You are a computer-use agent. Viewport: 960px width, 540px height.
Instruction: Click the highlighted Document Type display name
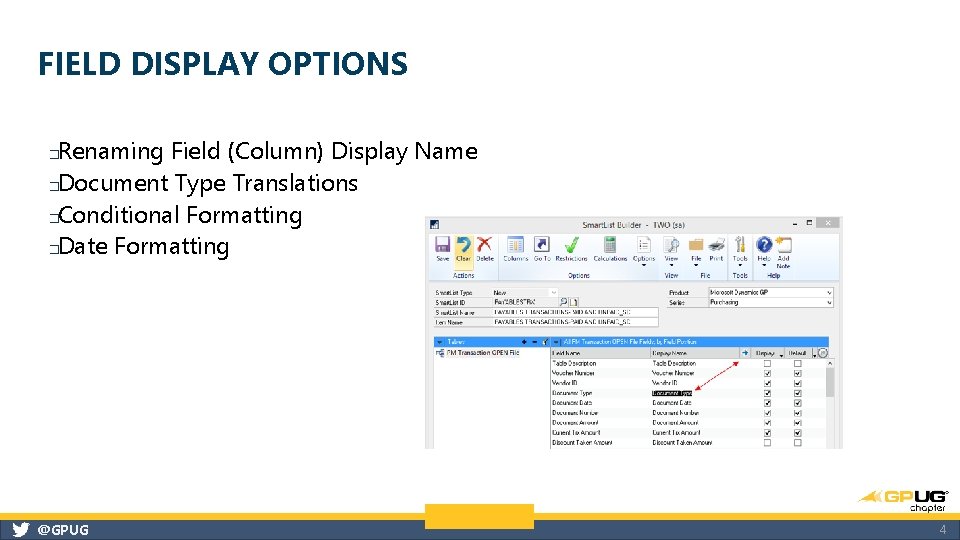click(x=672, y=393)
